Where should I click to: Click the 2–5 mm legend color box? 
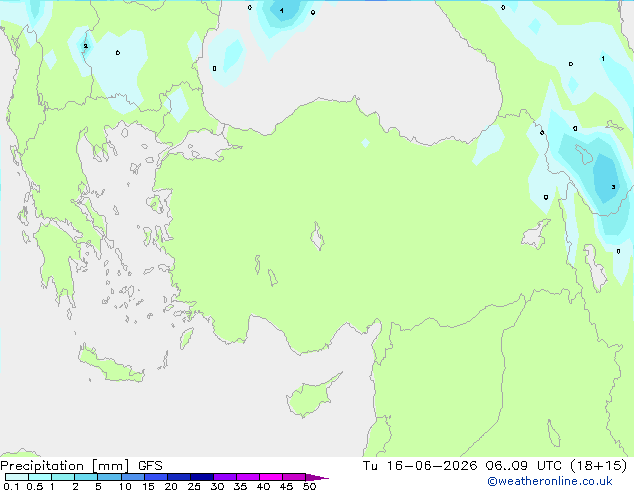click(86, 477)
